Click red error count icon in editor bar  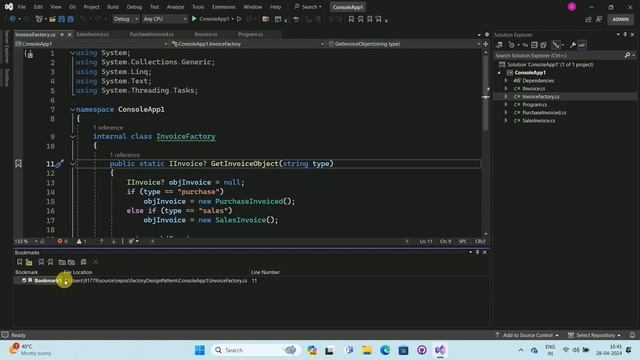coord(60,241)
